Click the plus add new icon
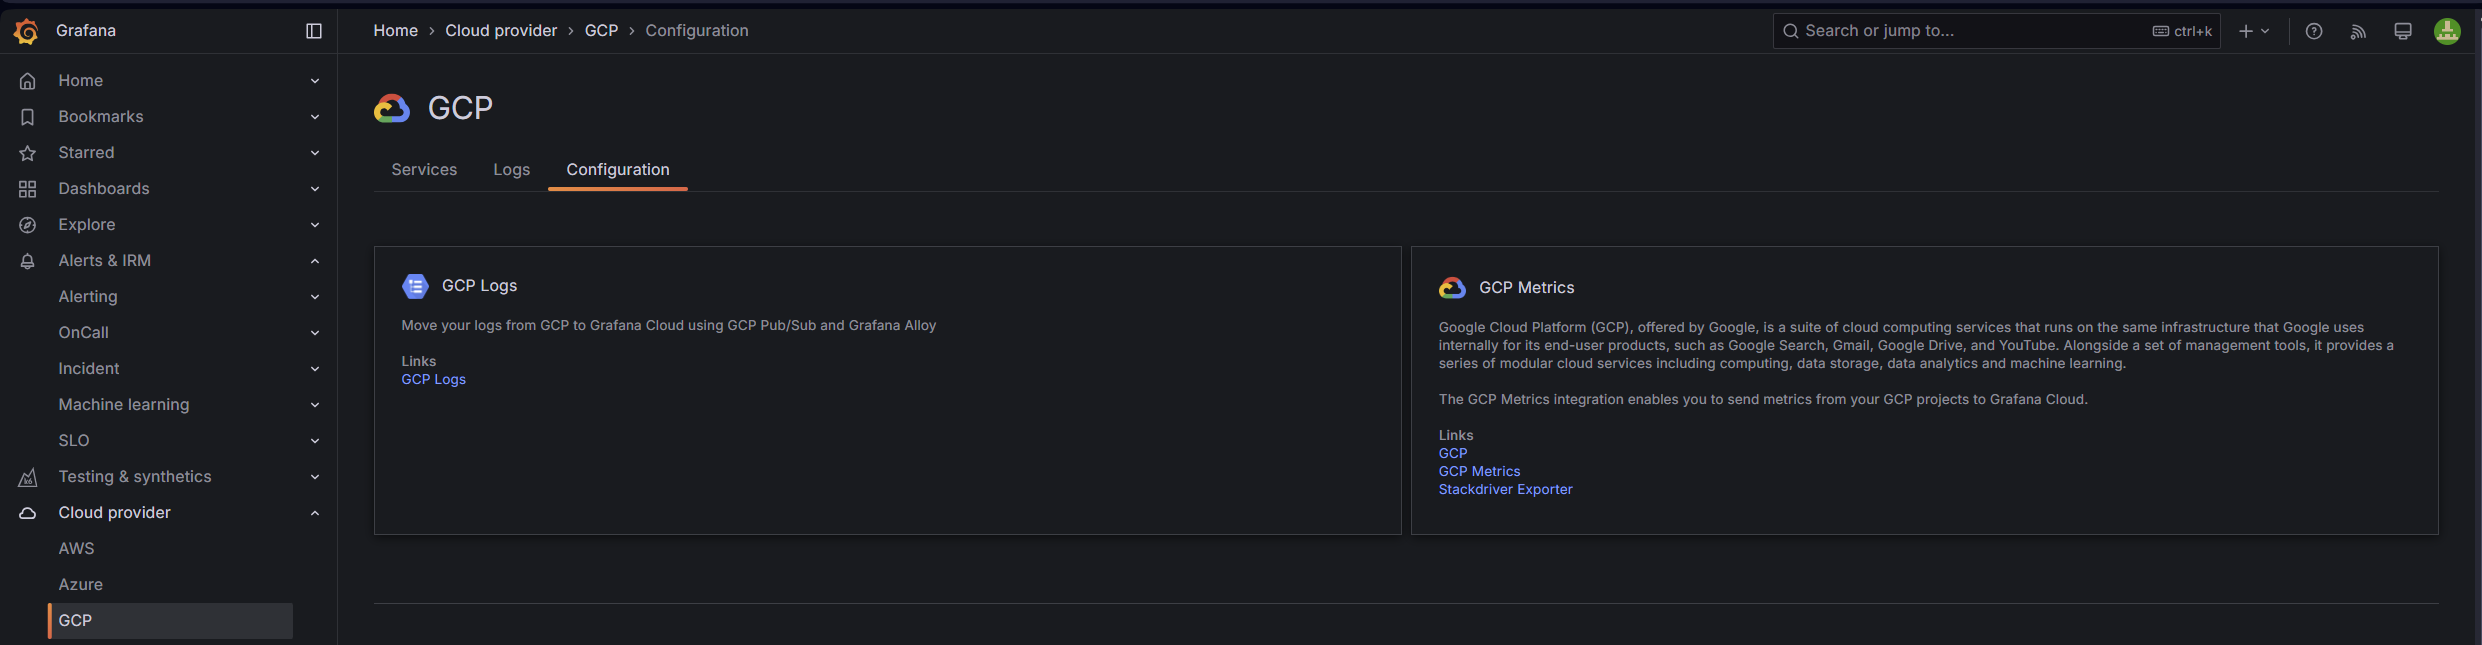 point(2246,31)
